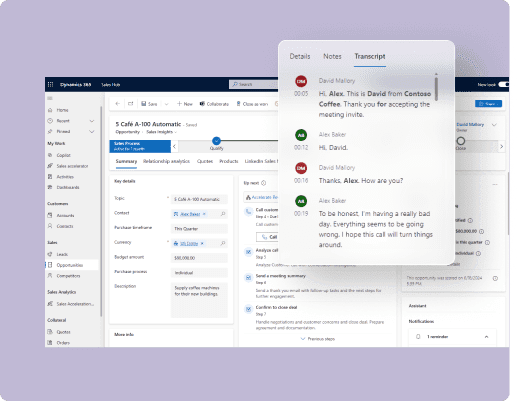Check the Confirm to close deal step
This screenshot has width=519, height=401.
point(248,309)
